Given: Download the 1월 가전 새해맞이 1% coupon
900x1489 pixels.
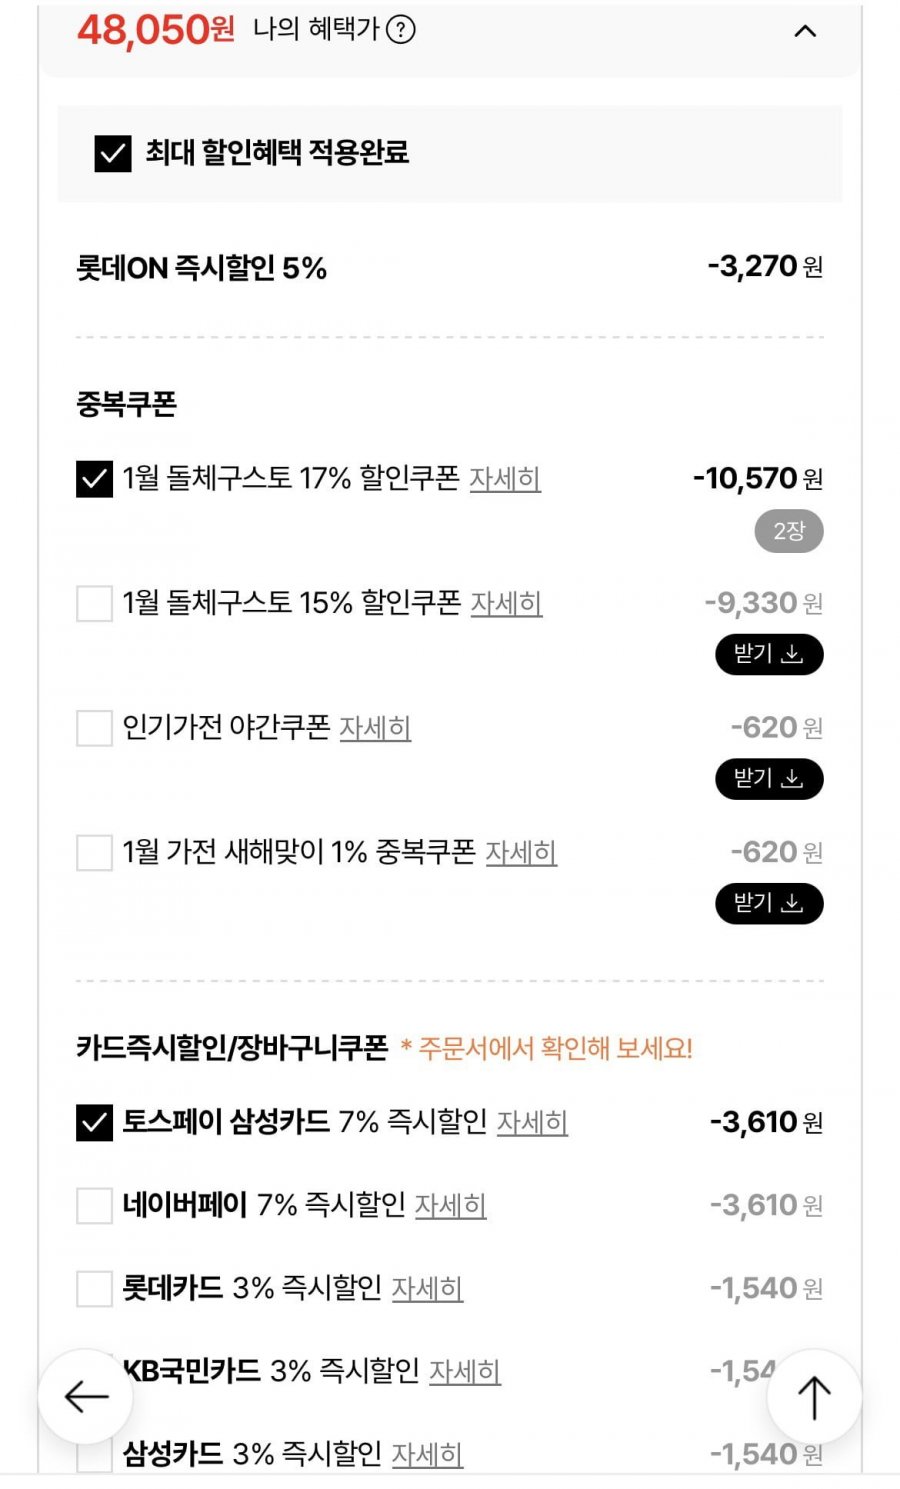Looking at the screenshot, I should pos(769,904).
